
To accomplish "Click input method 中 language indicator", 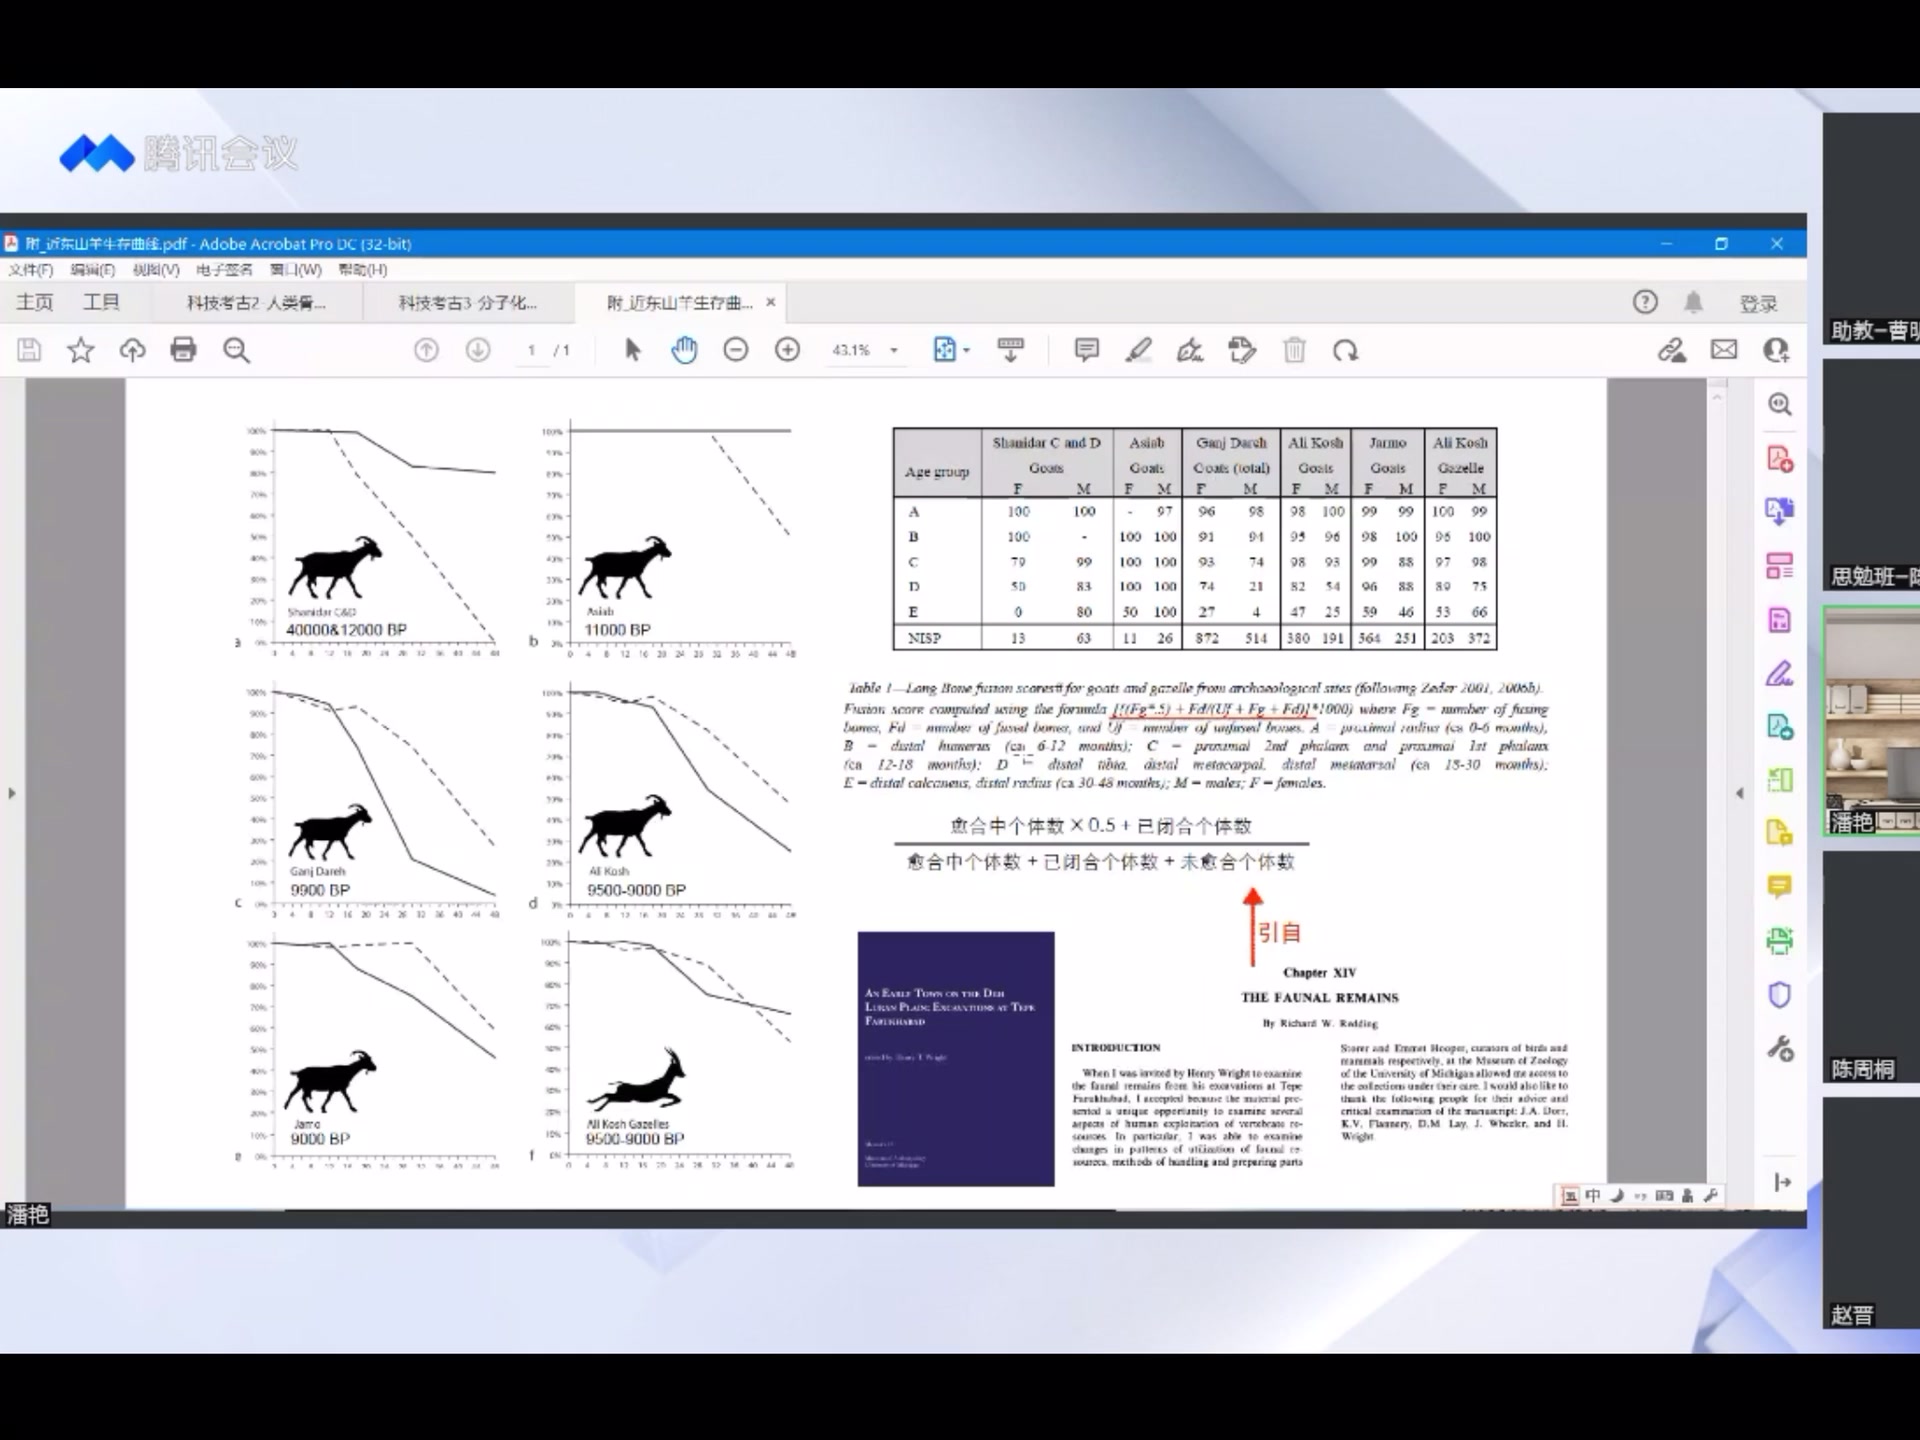I will [1593, 1196].
